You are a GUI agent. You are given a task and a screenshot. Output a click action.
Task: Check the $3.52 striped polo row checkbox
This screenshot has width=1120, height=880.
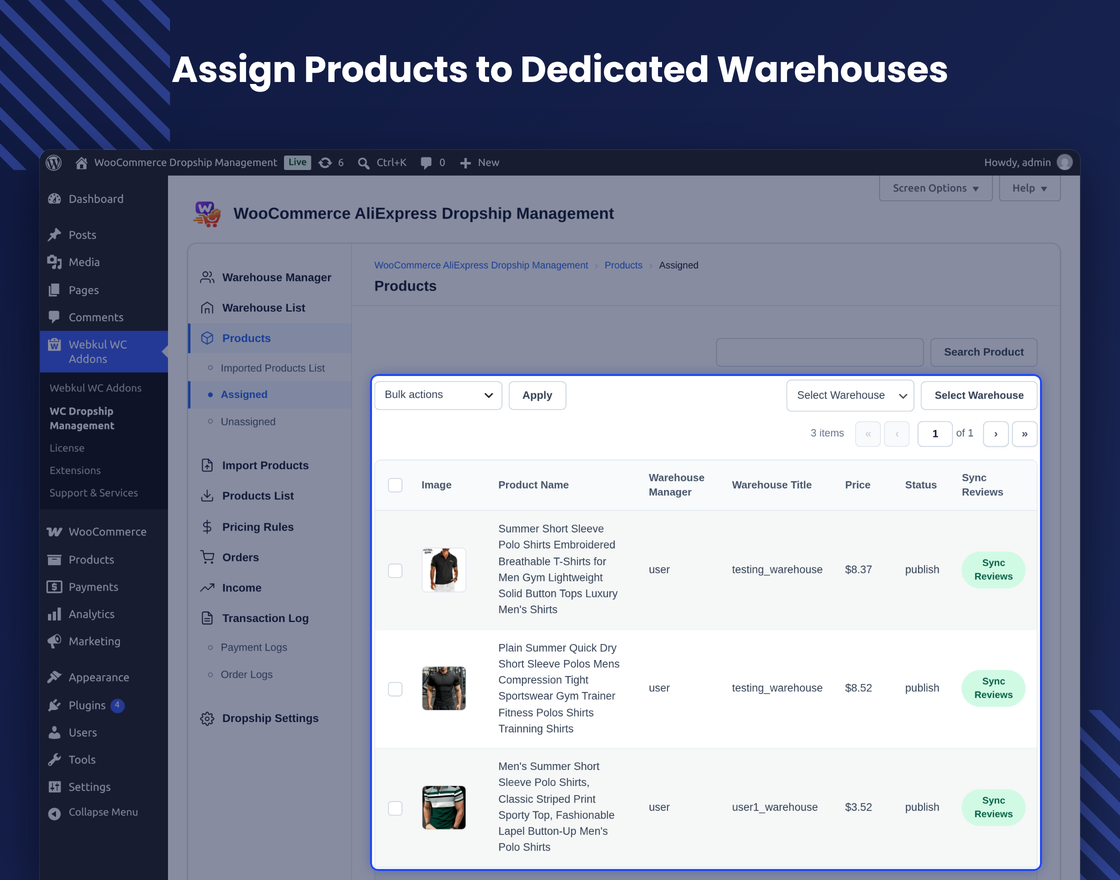tap(395, 808)
